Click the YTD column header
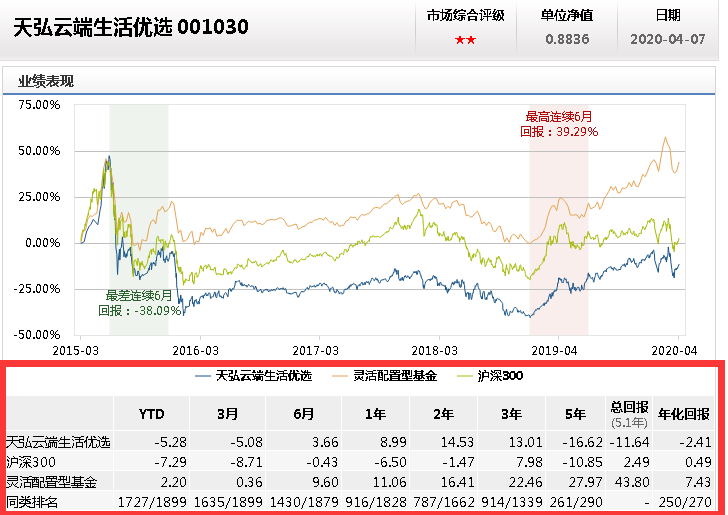This screenshot has height=515, width=728. (151, 413)
